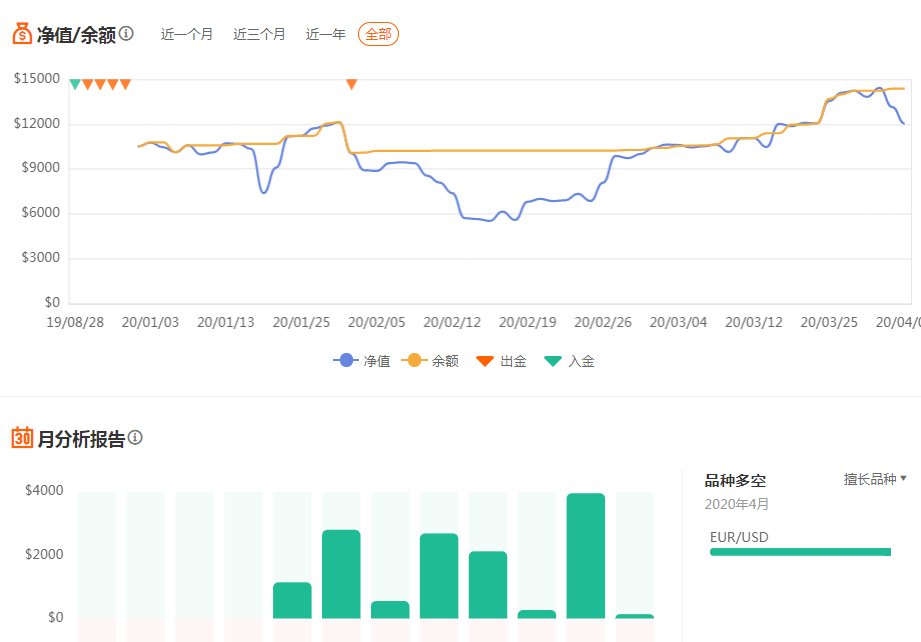This screenshot has height=642, width=921.
Task: Click the last orange marker in the left group of four
Action: 125,85
